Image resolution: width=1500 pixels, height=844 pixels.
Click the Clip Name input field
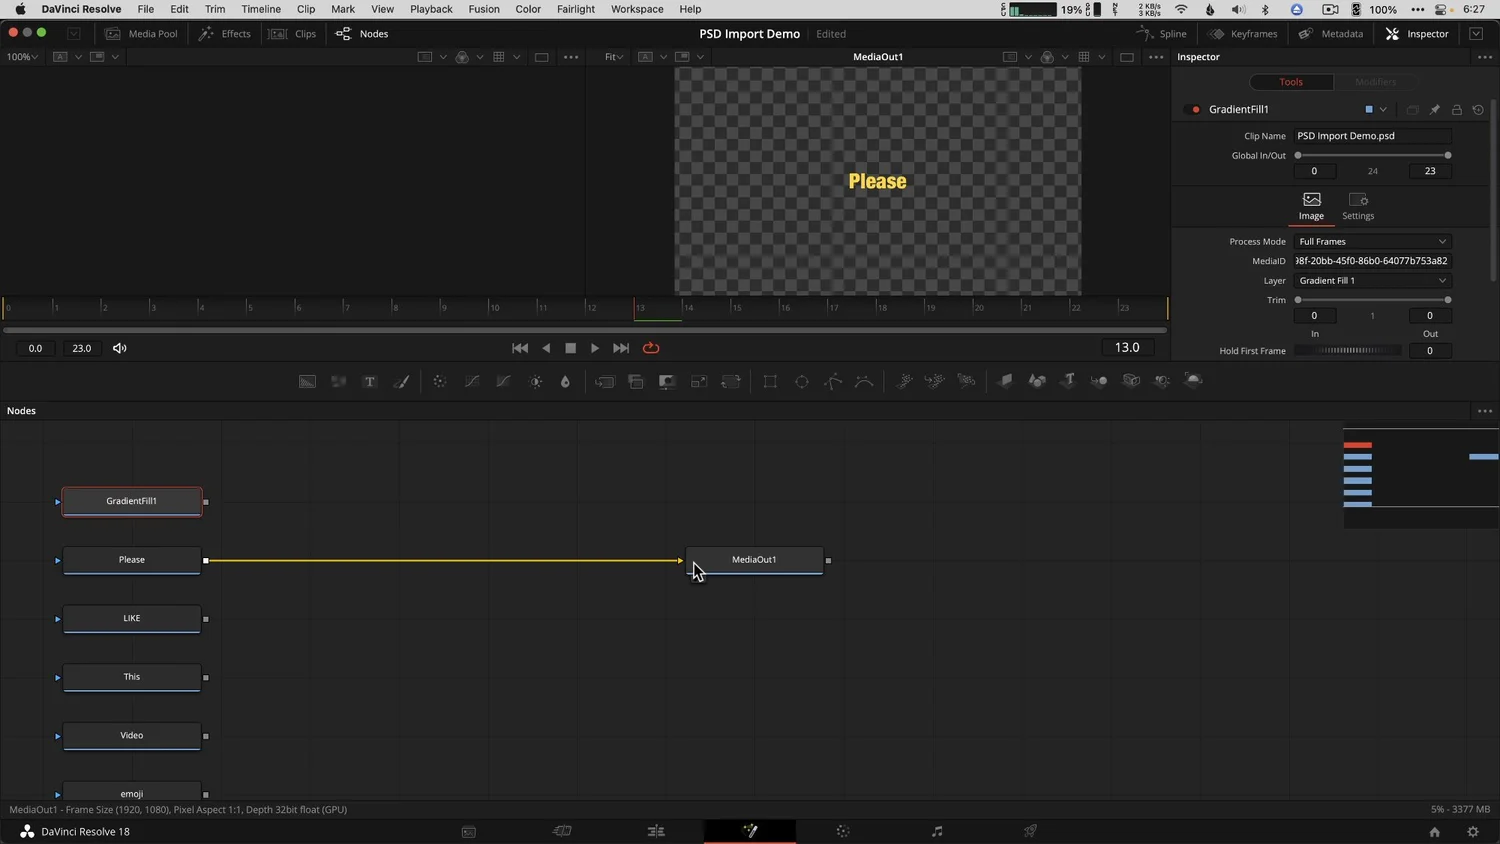coord(1373,135)
